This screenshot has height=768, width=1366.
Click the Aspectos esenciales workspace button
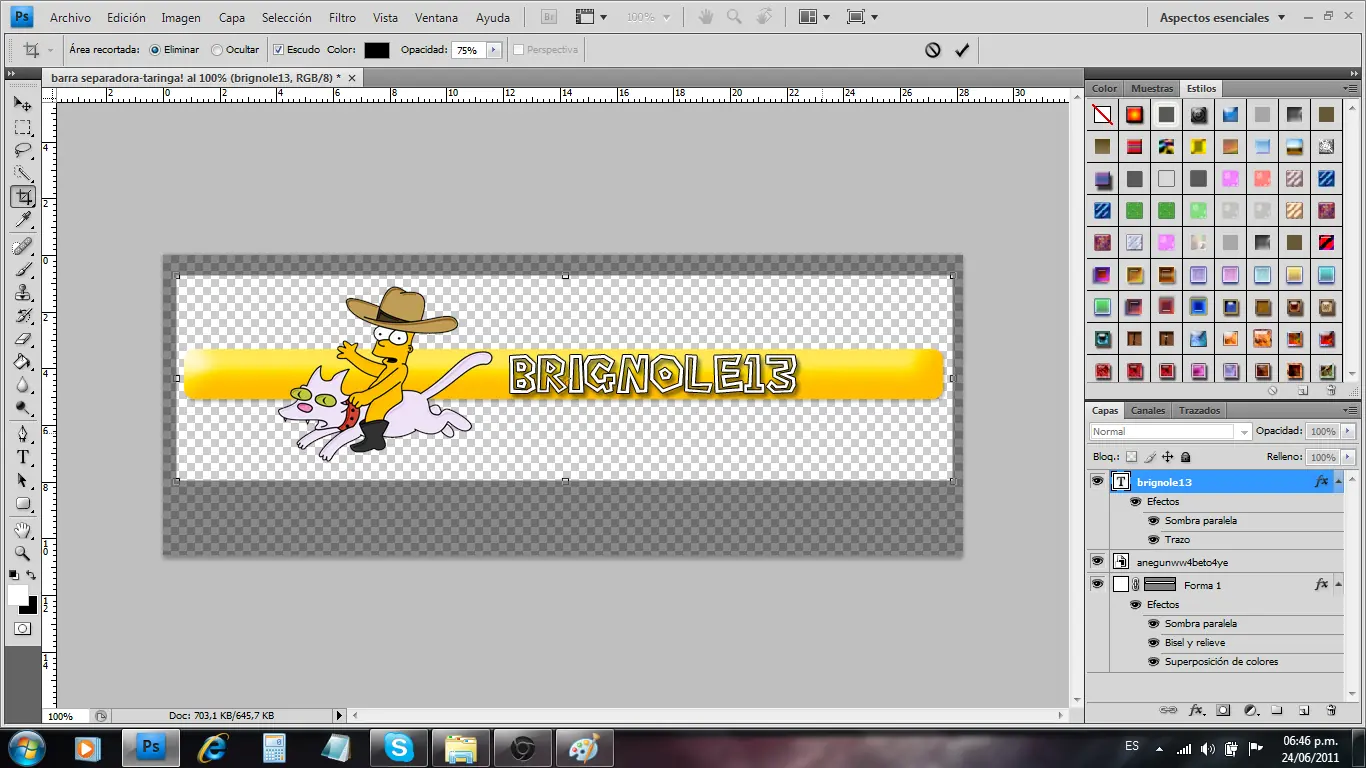1222,17
